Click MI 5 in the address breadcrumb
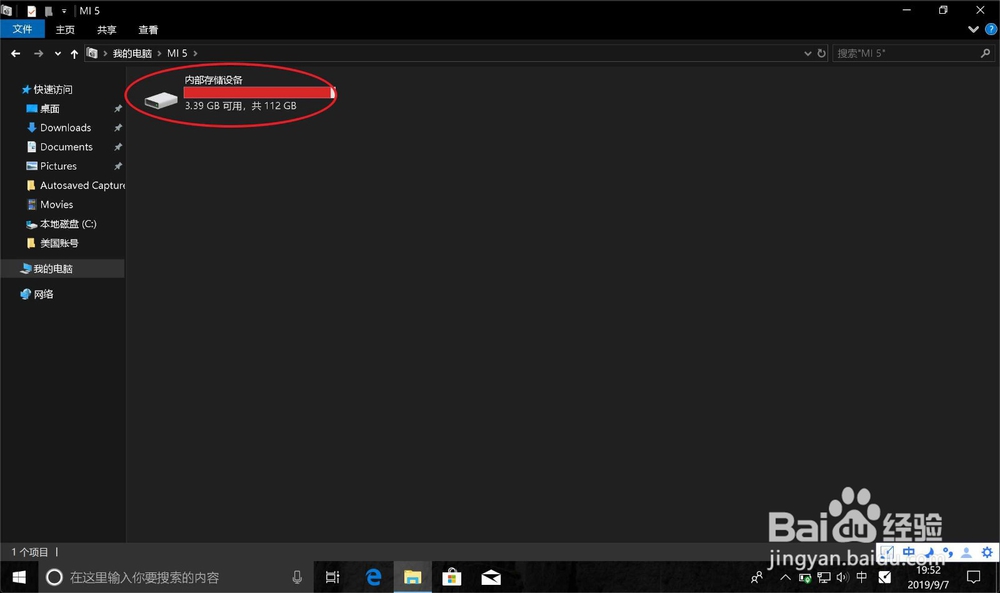1000x593 pixels. pyautogui.click(x=177, y=54)
